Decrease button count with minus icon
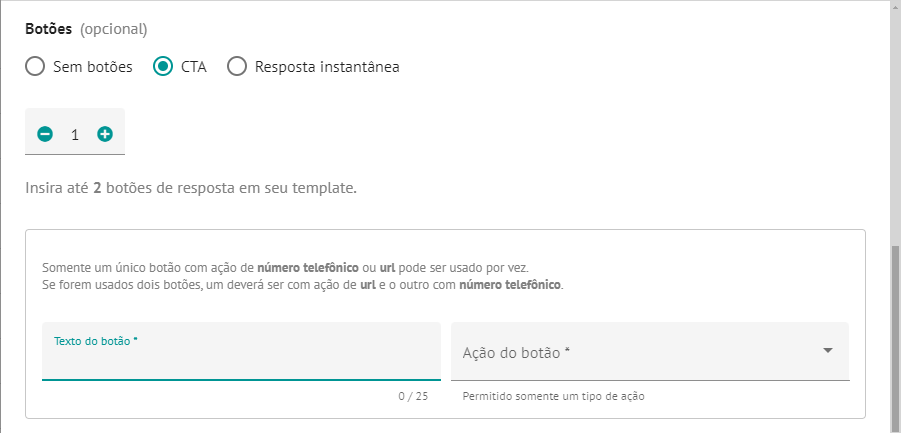 pos(45,134)
